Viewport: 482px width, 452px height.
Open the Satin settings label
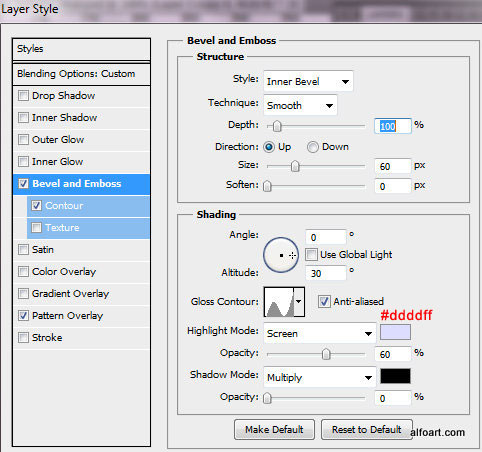point(43,250)
